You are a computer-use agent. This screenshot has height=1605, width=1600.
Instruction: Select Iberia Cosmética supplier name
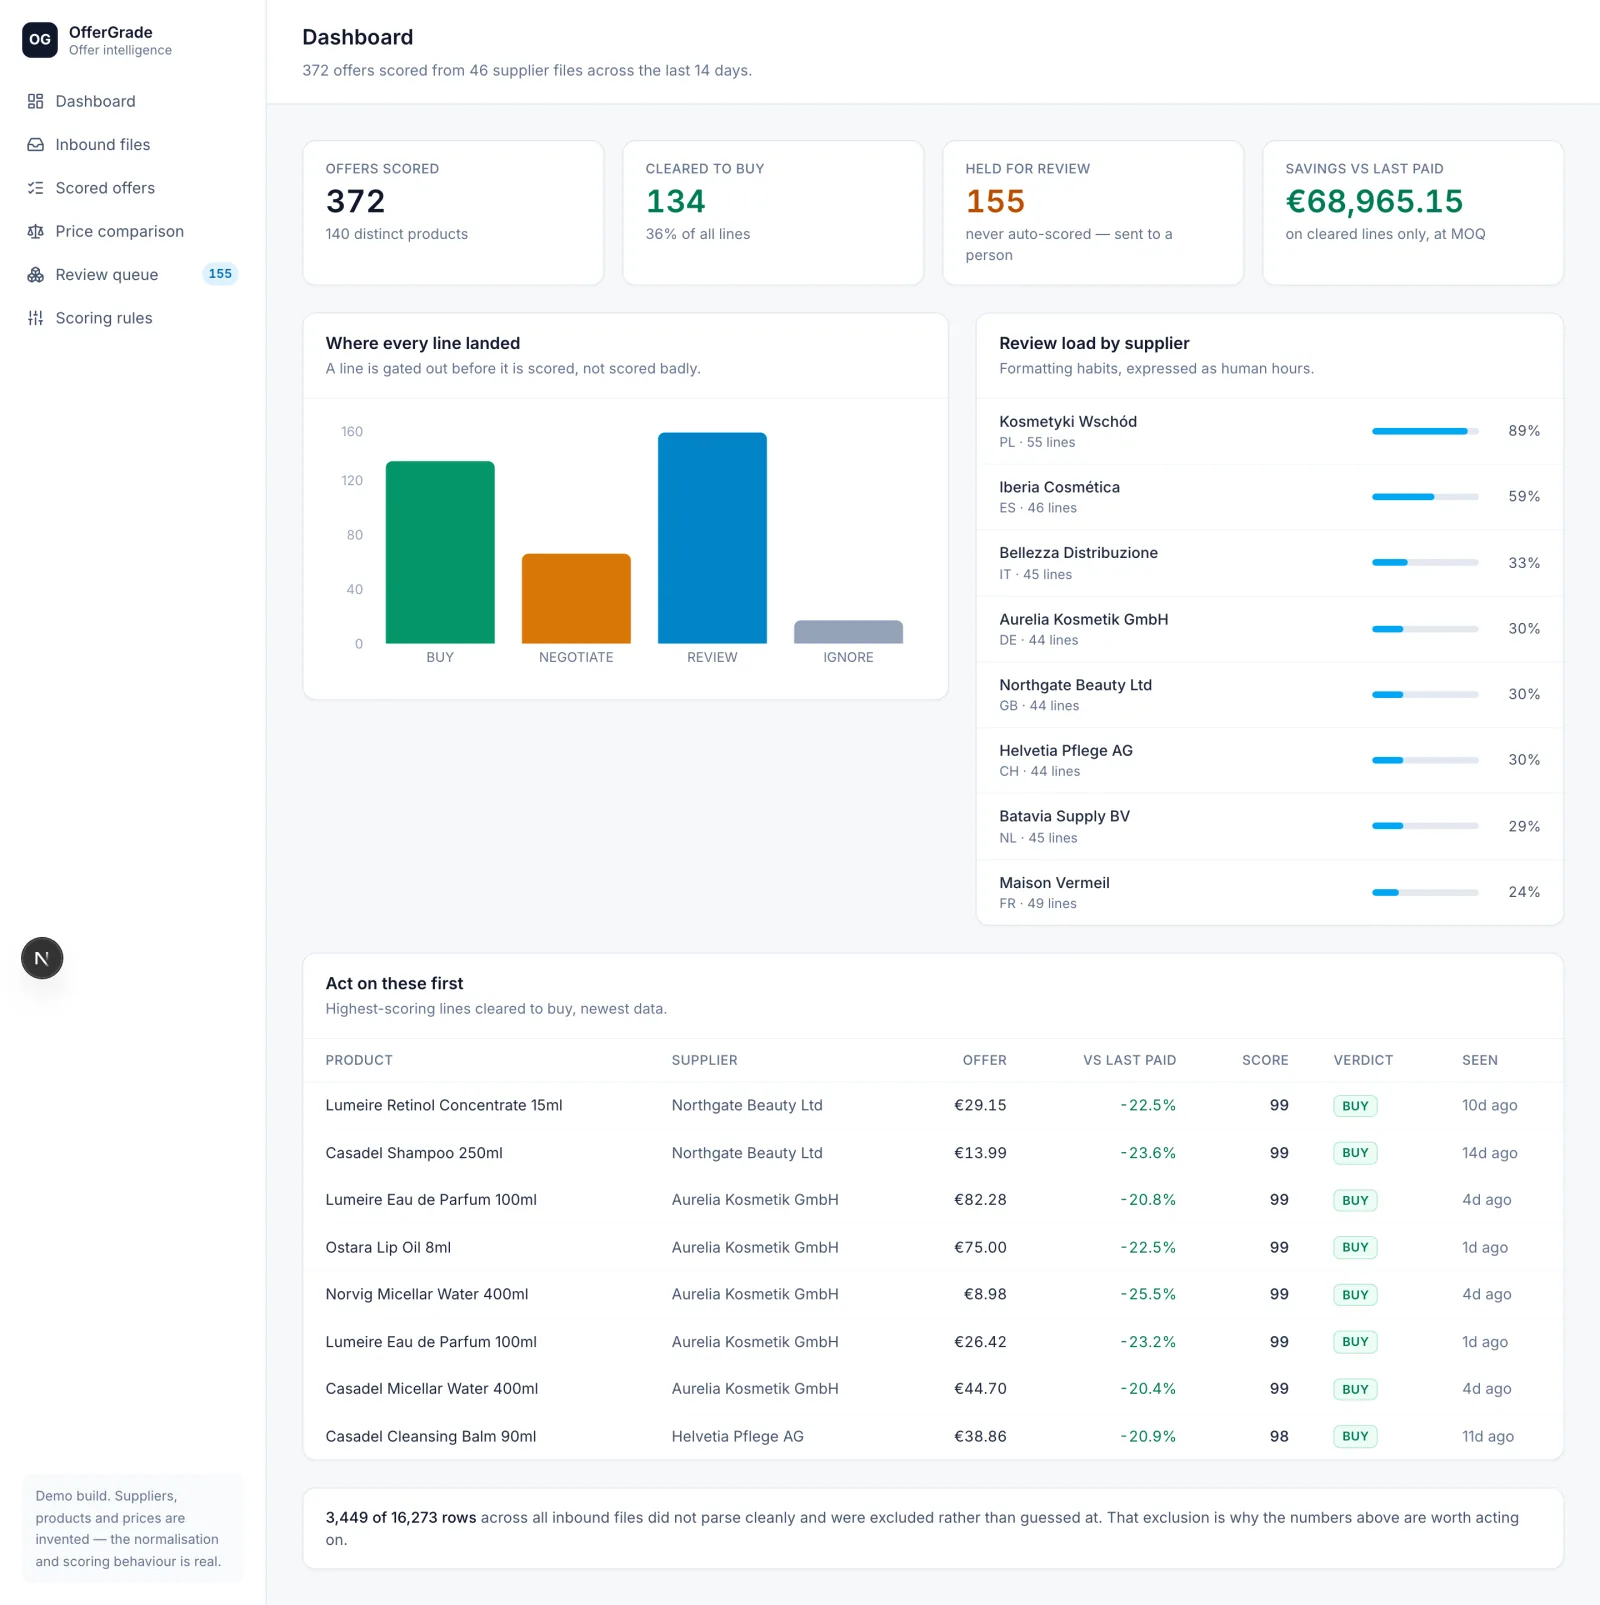click(1059, 487)
